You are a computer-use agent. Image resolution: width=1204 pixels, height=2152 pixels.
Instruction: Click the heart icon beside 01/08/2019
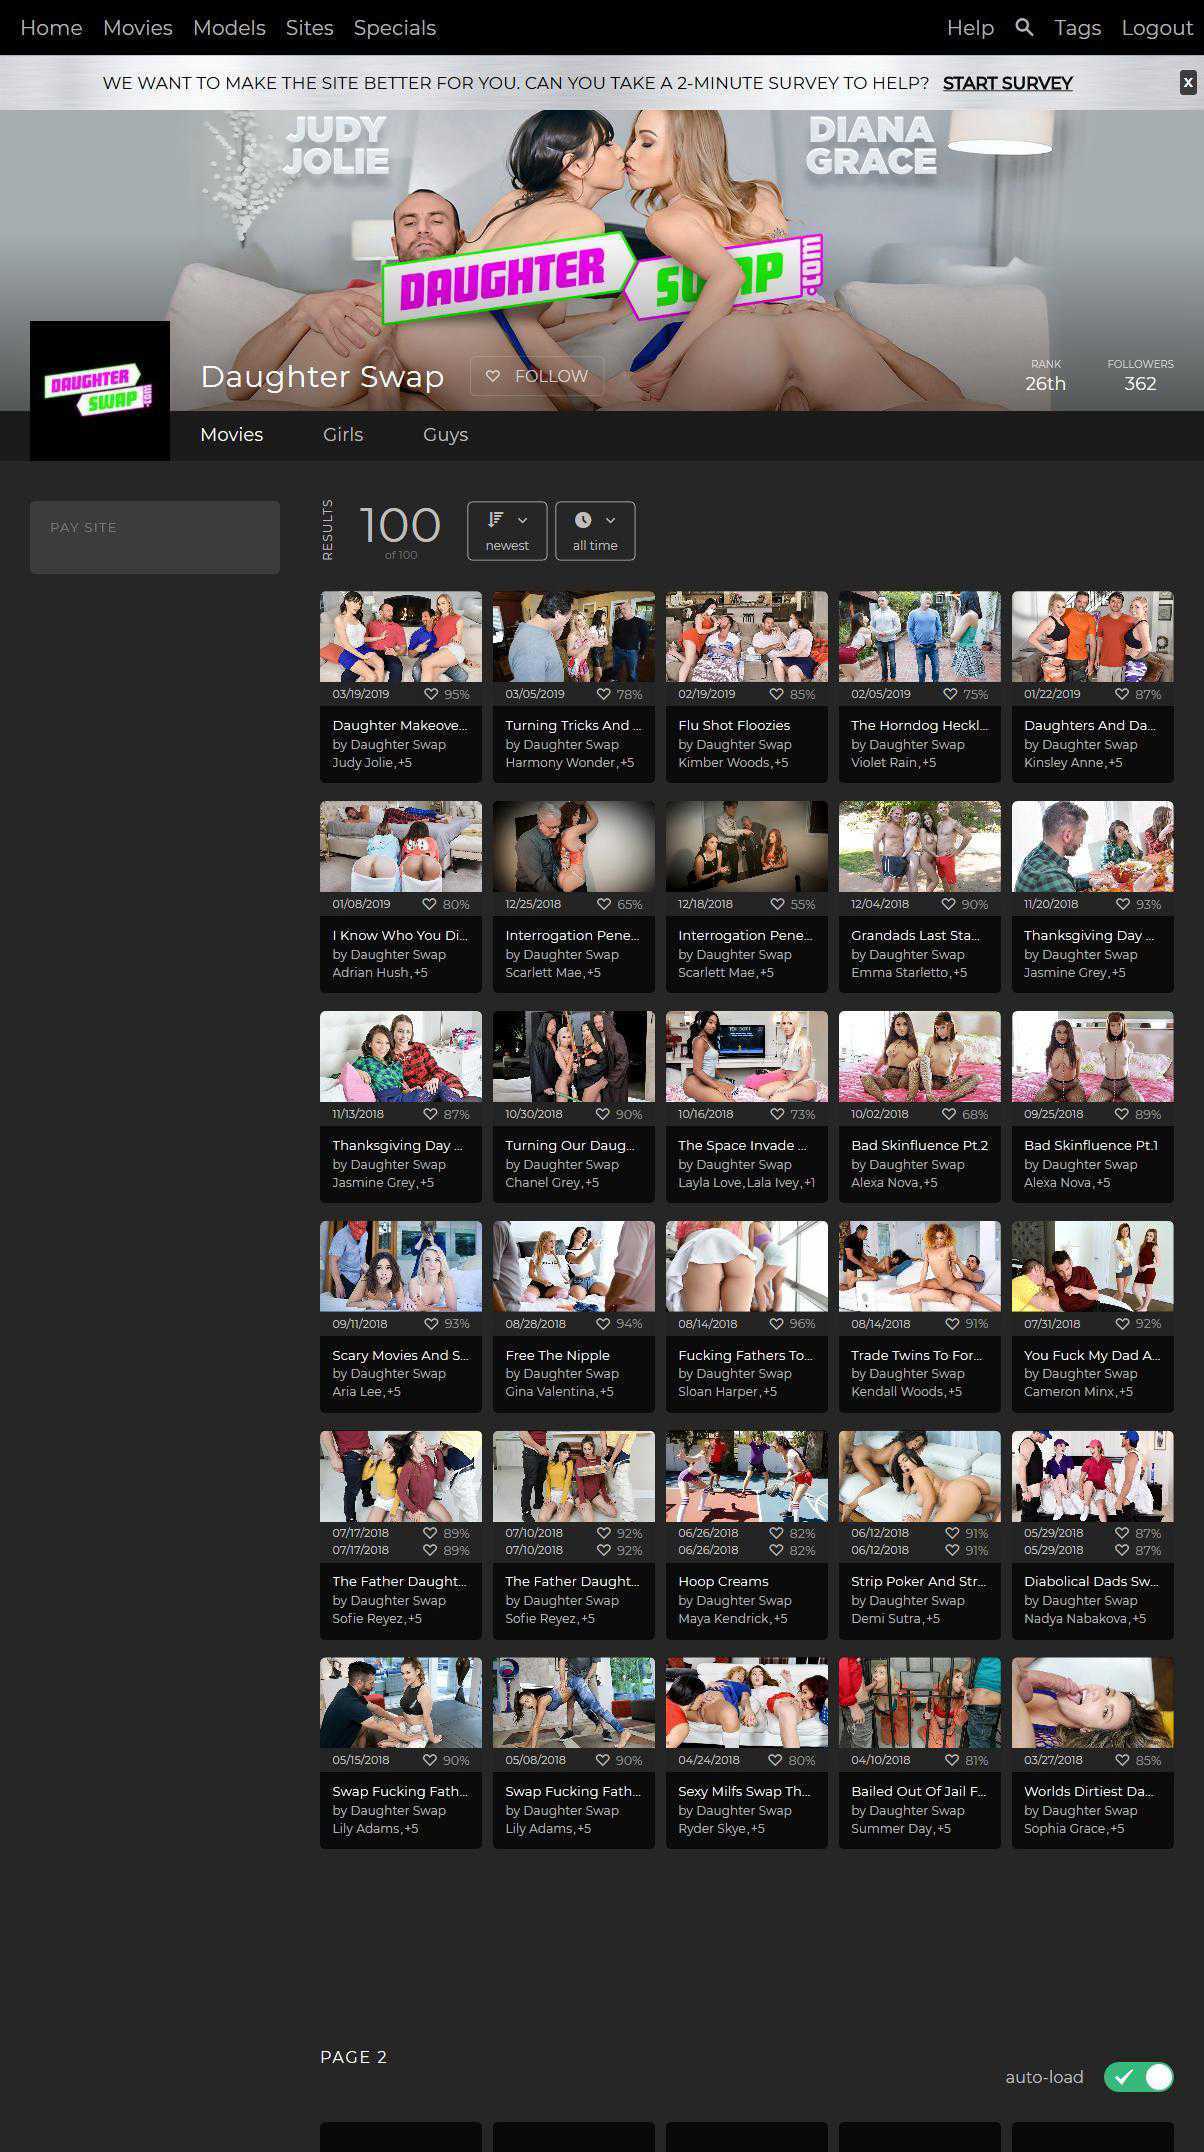pos(430,904)
